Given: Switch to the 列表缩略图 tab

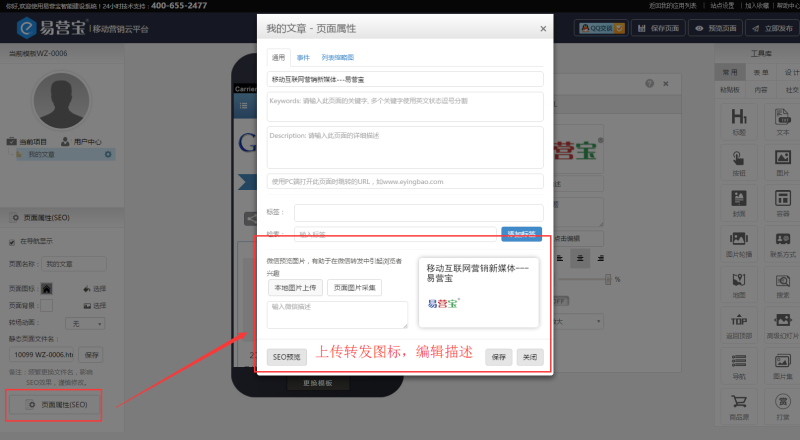Looking at the screenshot, I should click(x=337, y=58).
